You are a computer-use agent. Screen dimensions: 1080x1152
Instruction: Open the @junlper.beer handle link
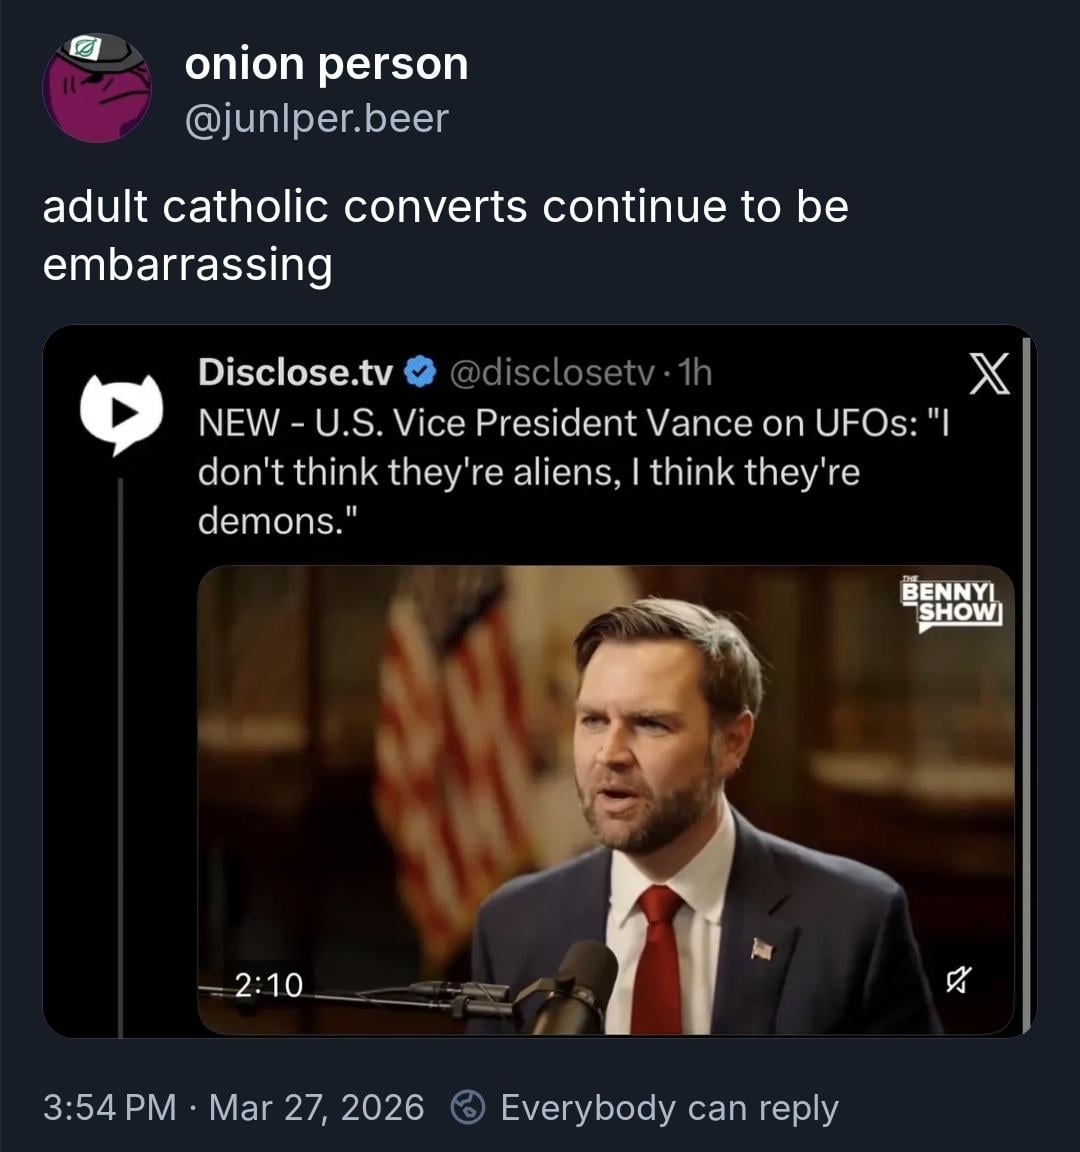316,119
